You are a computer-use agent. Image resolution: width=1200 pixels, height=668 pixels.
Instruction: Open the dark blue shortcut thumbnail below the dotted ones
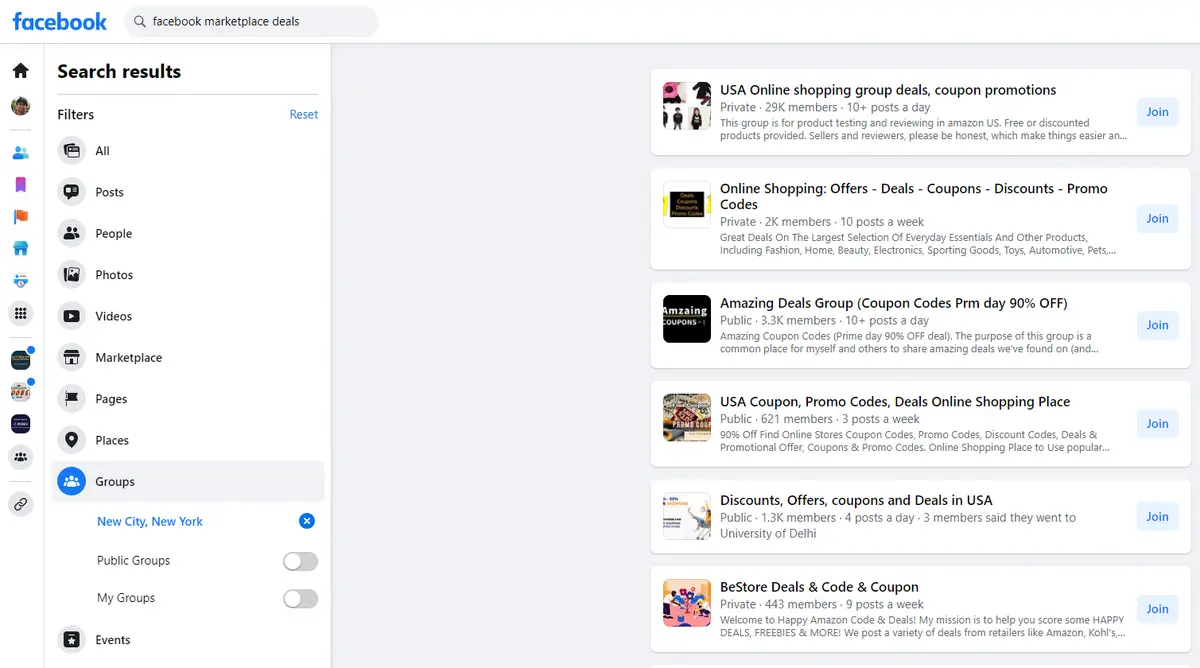pos(20,424)
